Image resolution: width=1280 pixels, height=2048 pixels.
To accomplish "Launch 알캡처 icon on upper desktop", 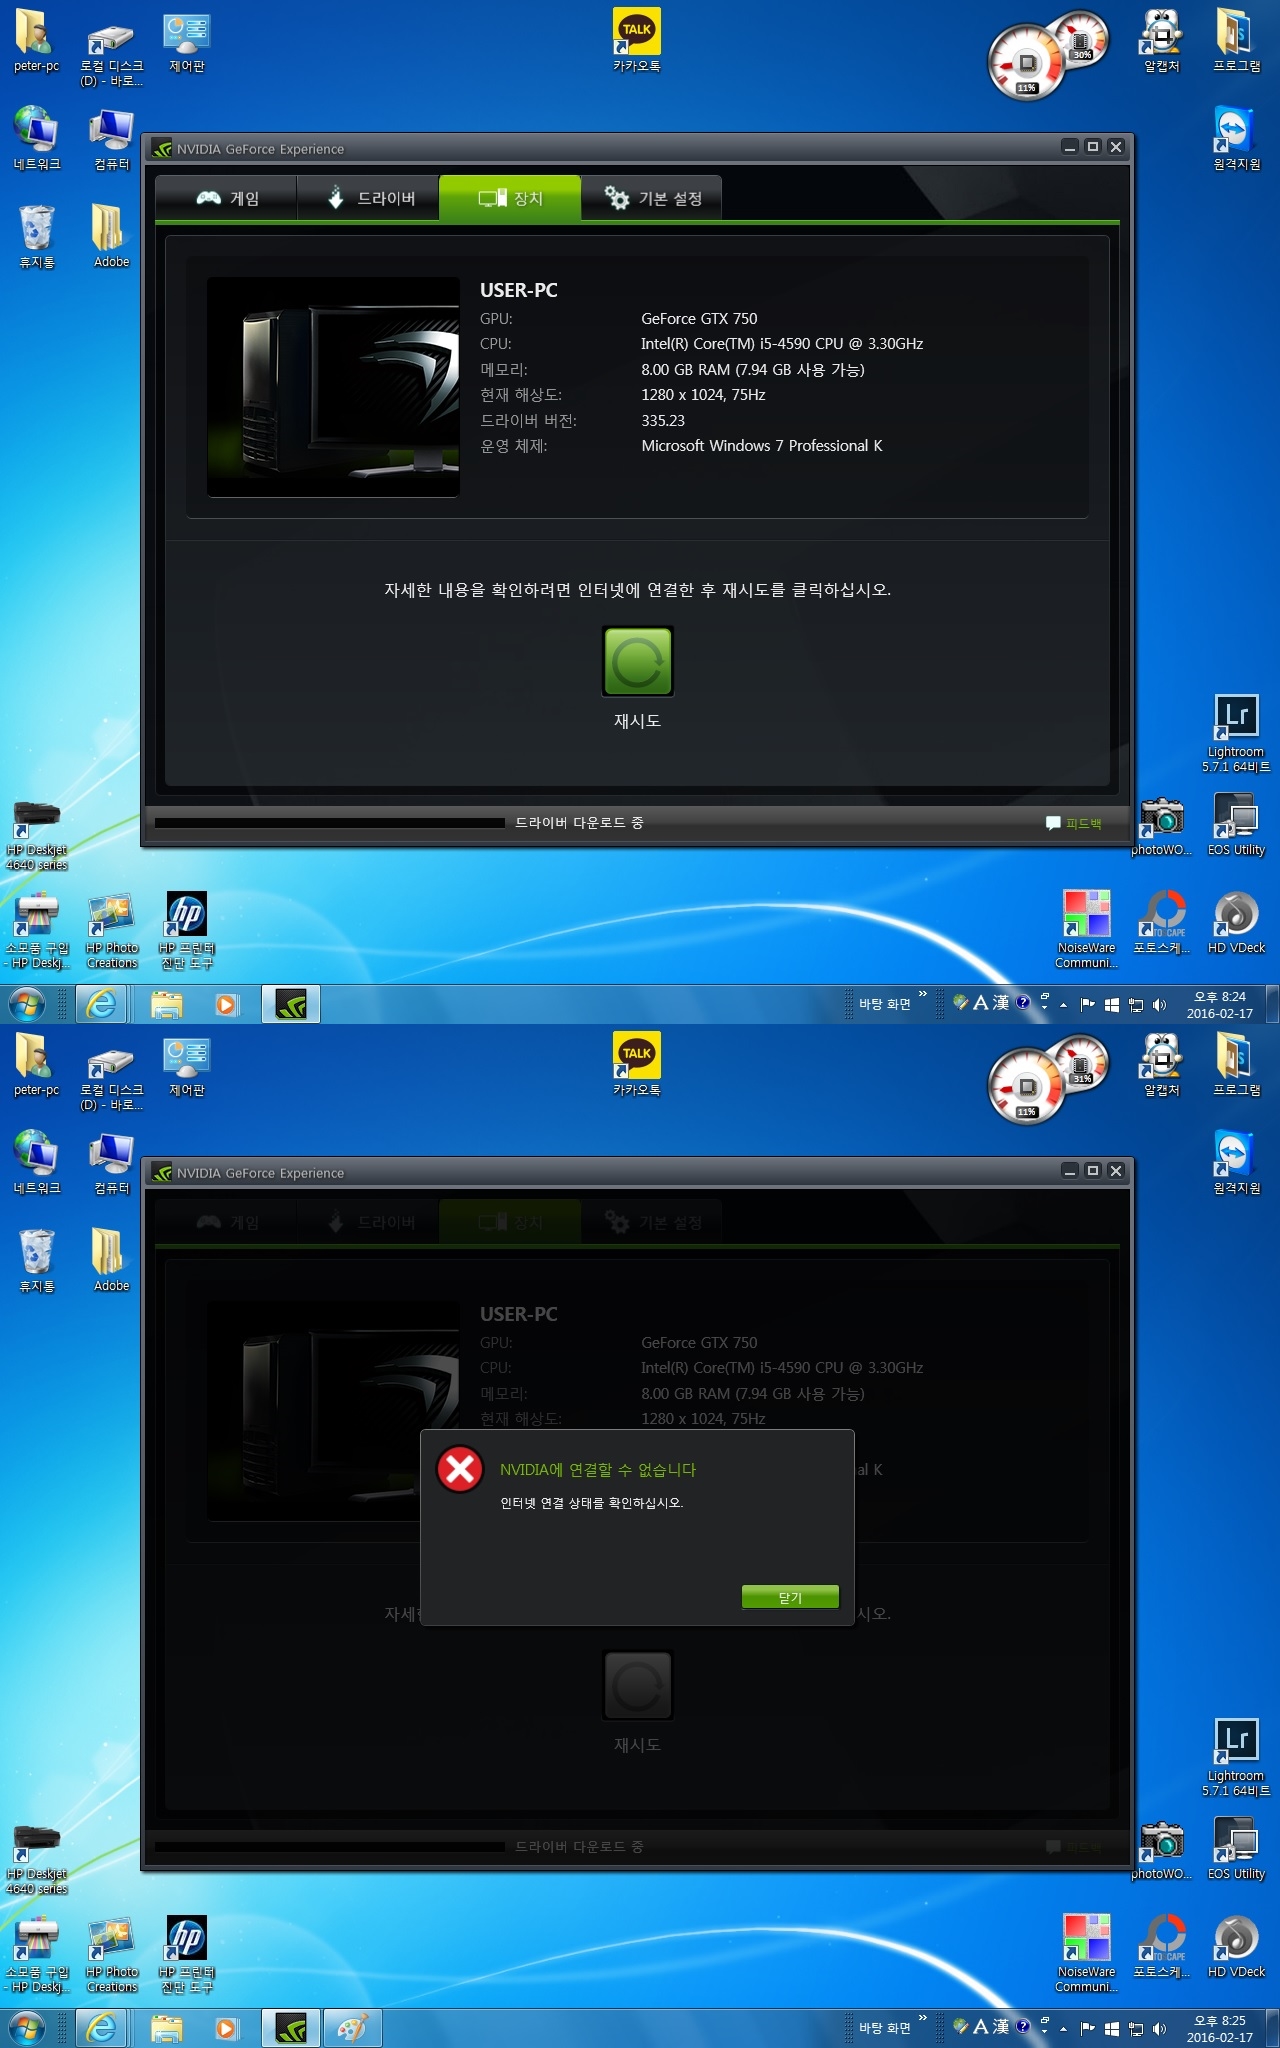I will coord(1162,41).
